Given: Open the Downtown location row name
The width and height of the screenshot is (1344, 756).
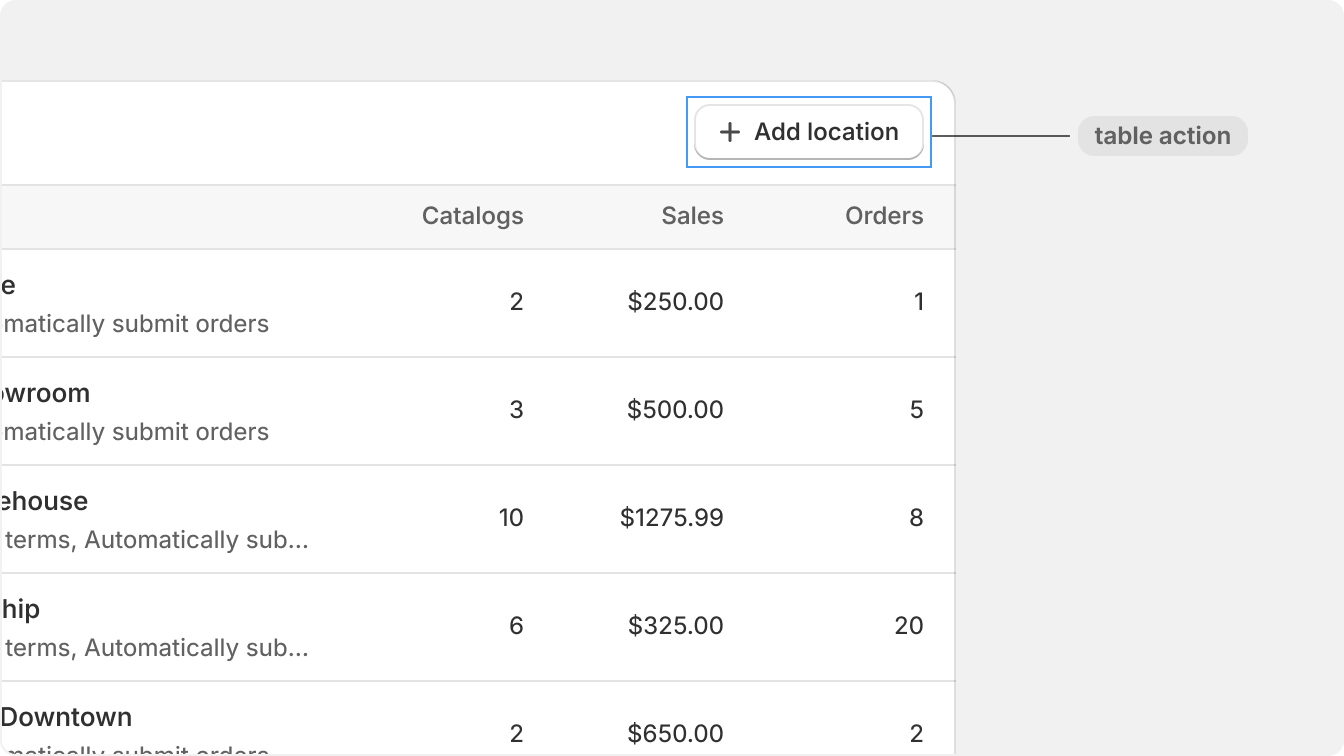Looking at the screenshot, I should (x=66, y=717).
